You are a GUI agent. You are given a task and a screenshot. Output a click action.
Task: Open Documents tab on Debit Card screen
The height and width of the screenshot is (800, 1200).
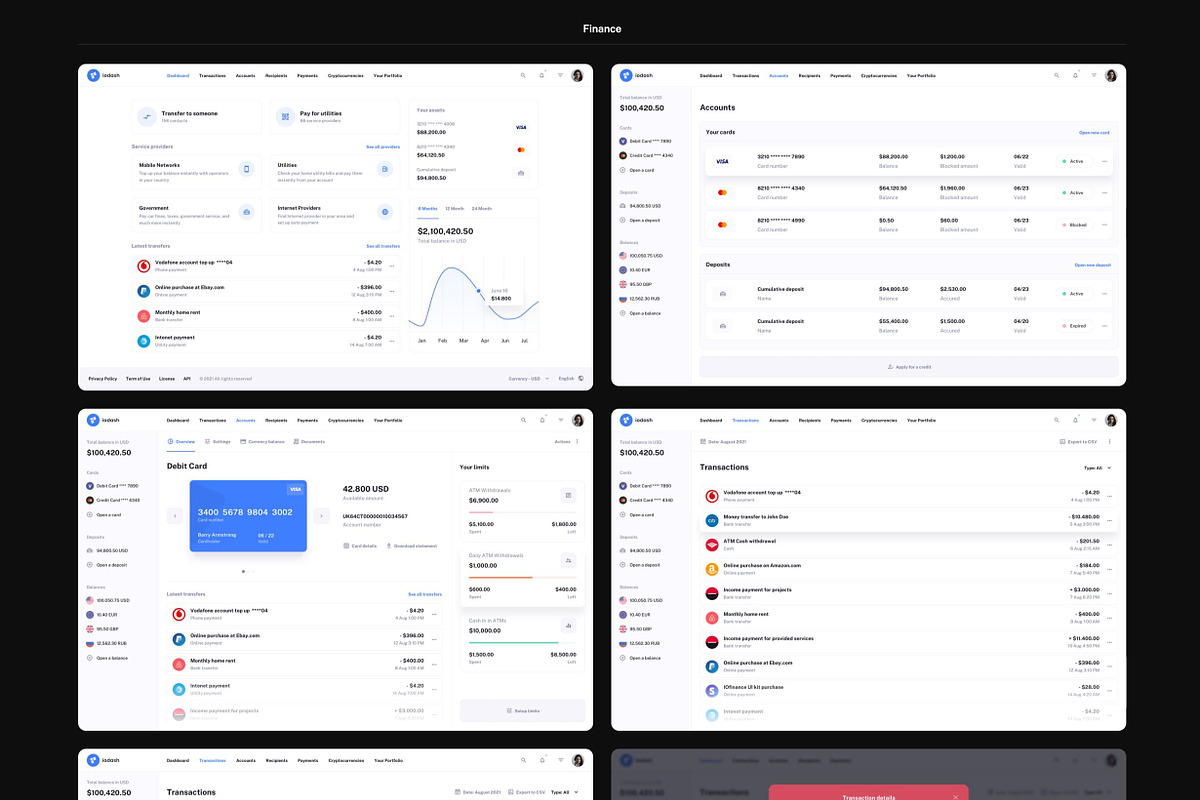coord(309,441)
